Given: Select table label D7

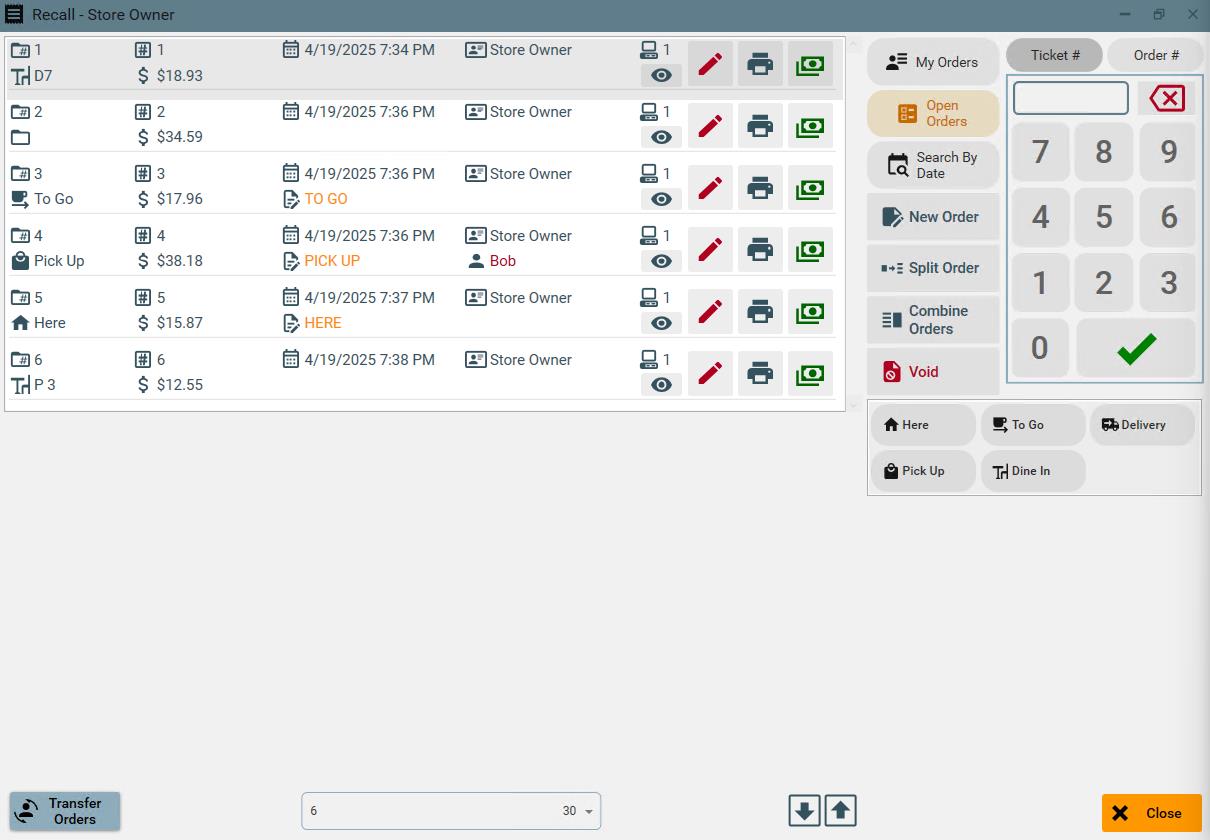Looking at the screenshot, I should pos(42,75).
